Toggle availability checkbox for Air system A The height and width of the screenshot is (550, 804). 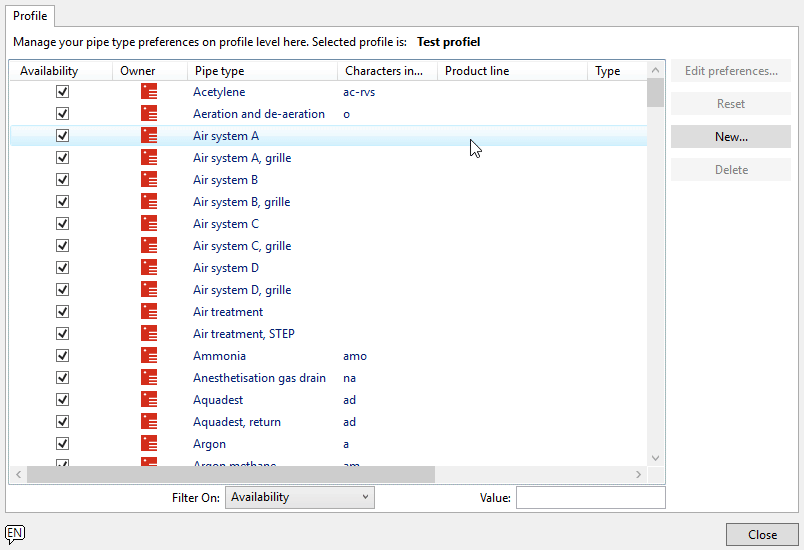tap(63, 136)
